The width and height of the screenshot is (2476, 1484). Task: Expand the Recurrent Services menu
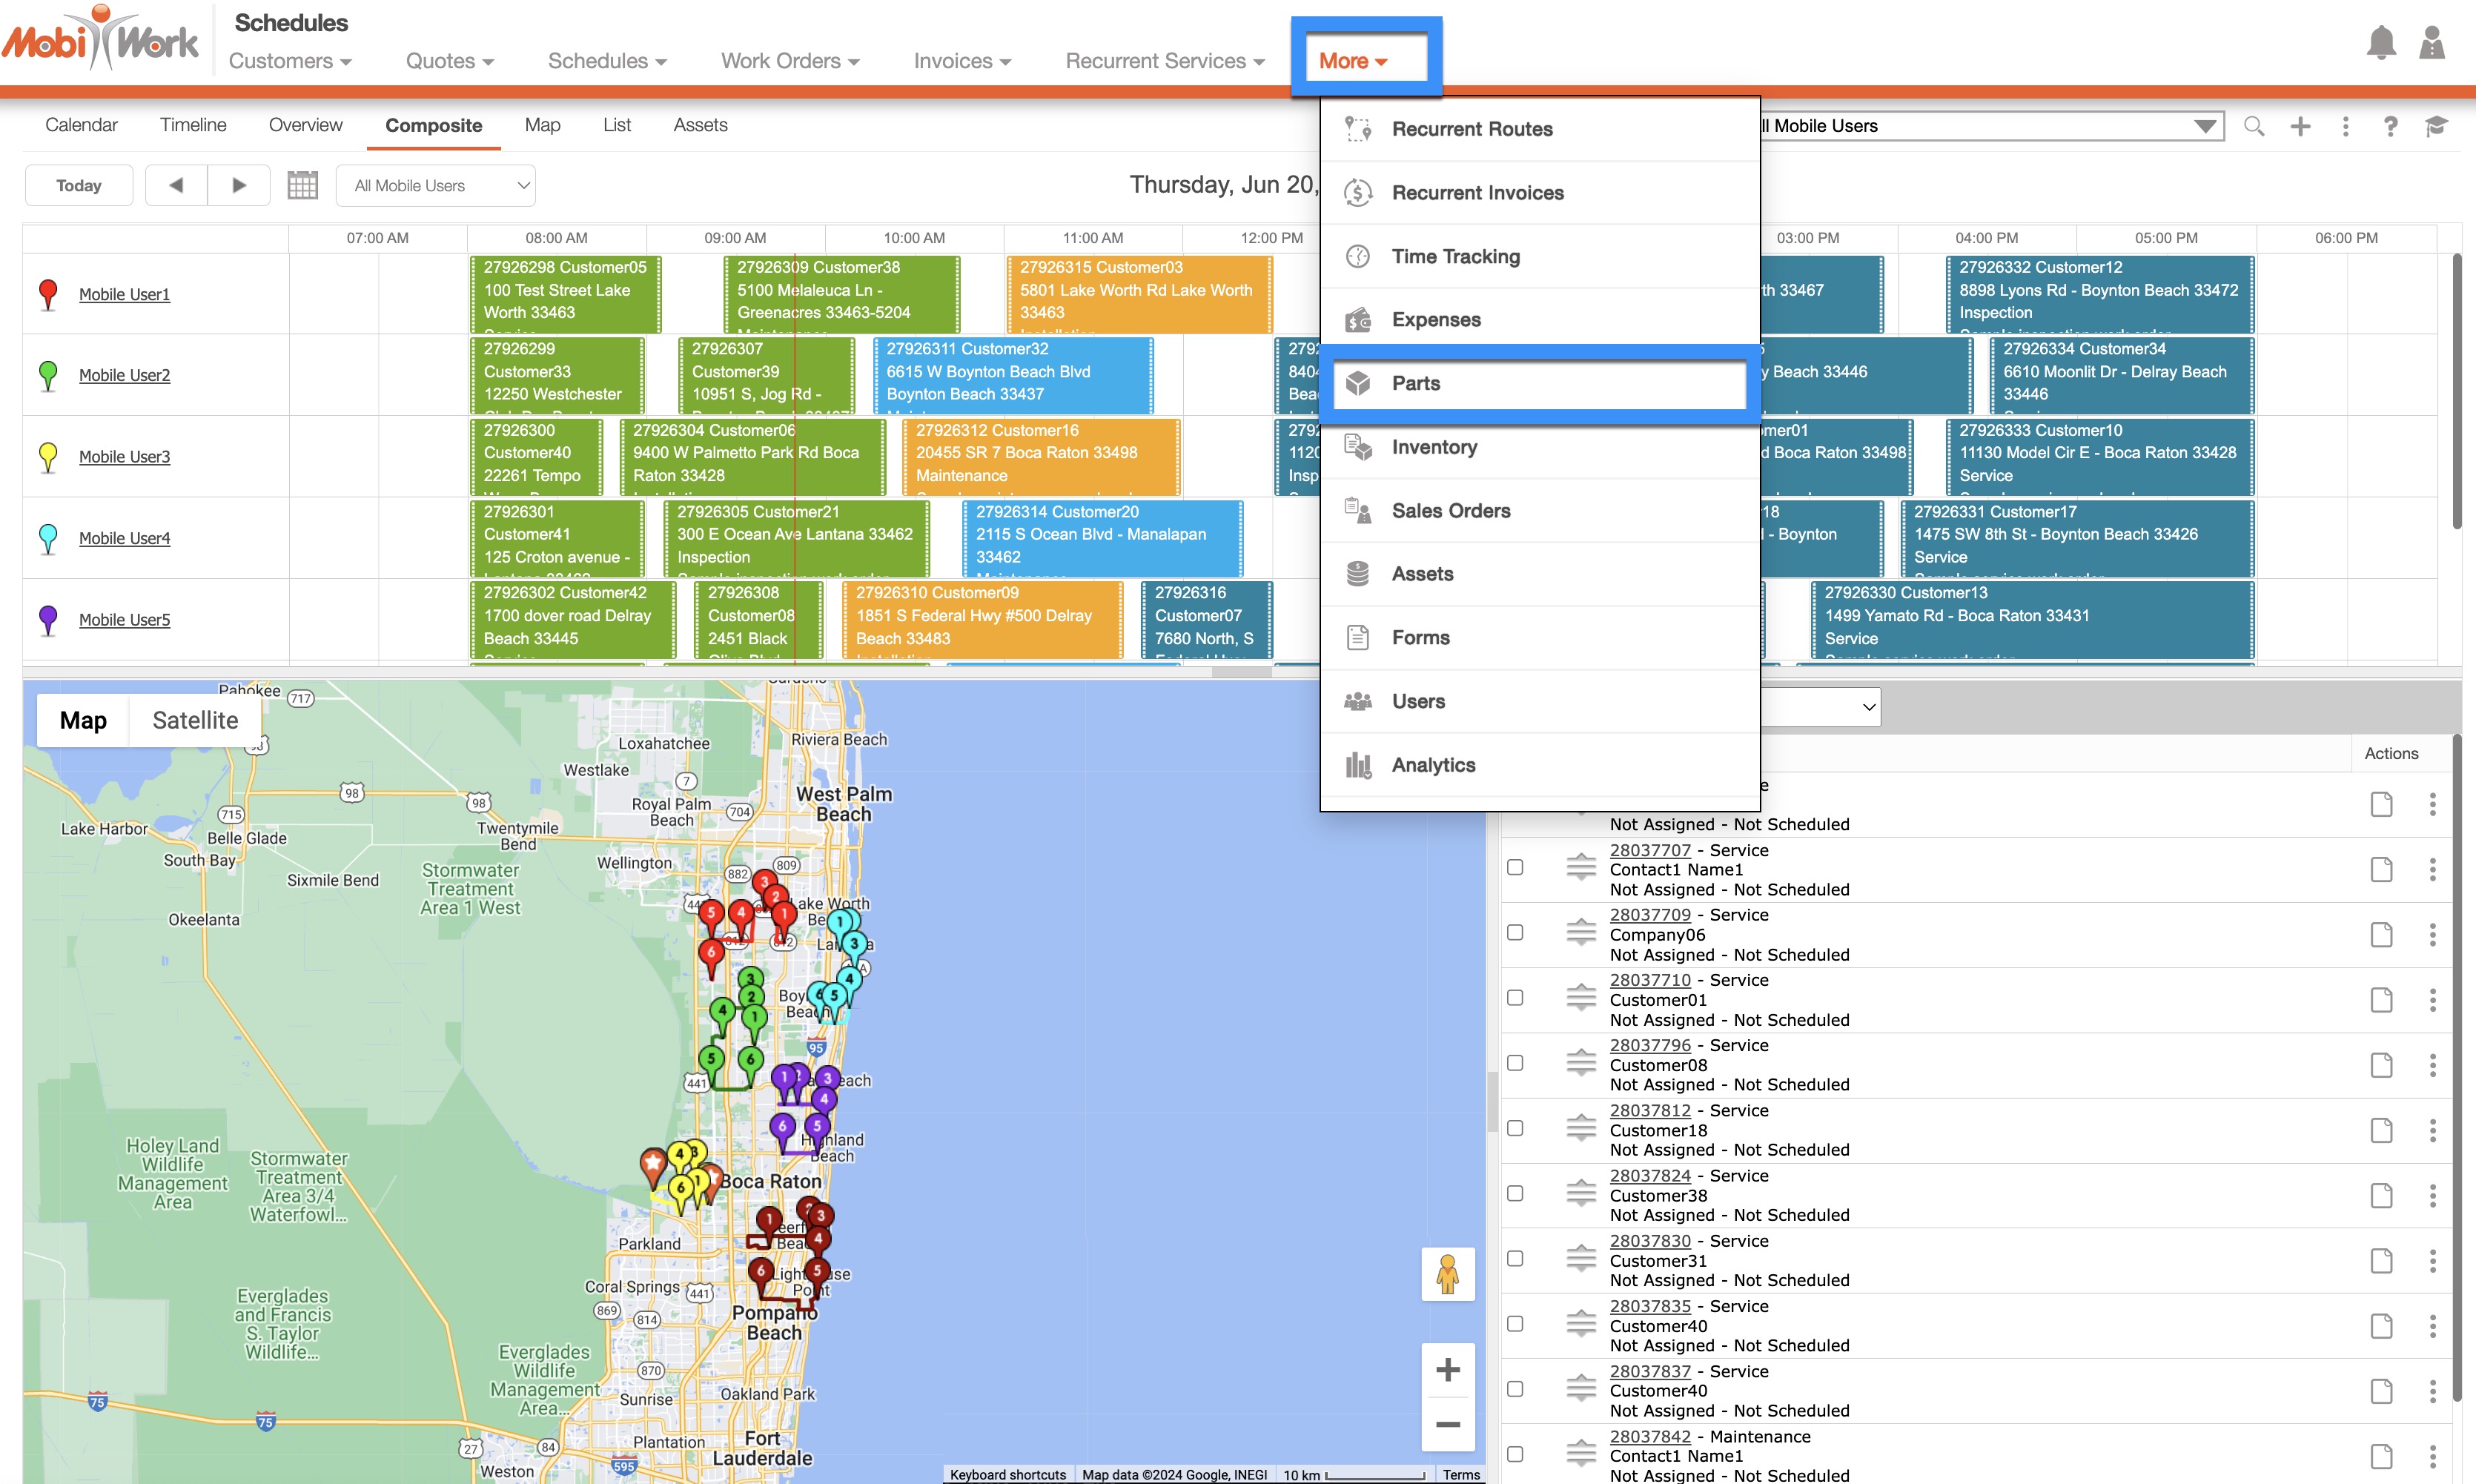[x=1164, y=61]
